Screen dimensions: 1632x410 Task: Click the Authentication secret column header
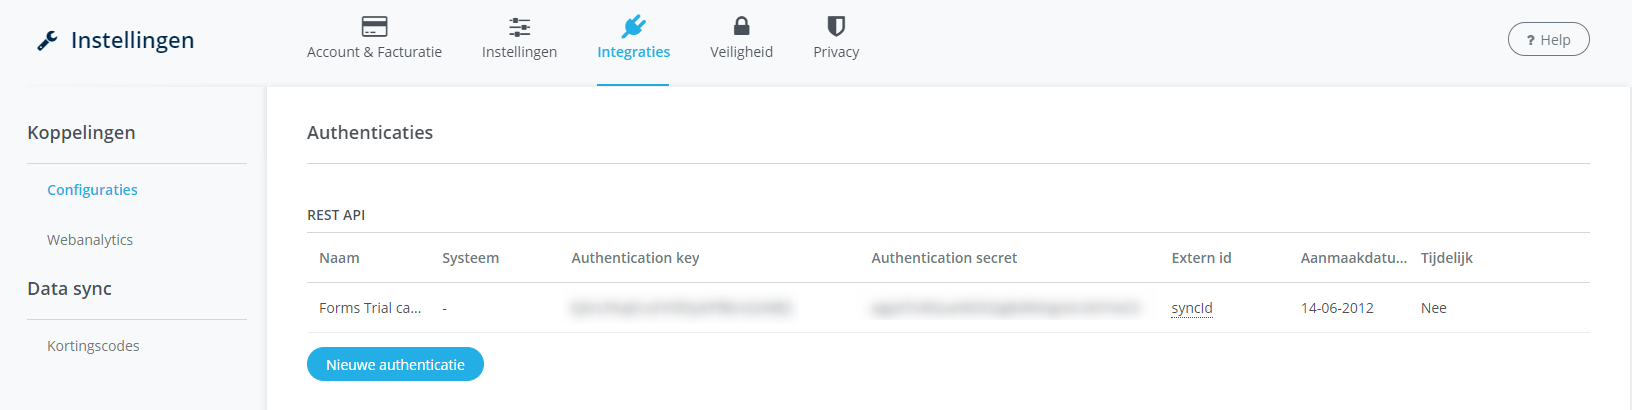tap(944, 258)
